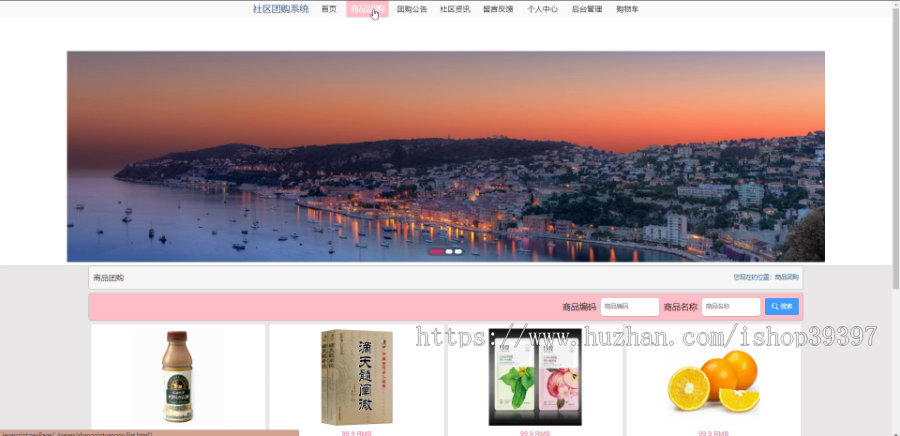Open 个人中心 from the navbar
900x436 pixels.
click(x=542, y=9)
